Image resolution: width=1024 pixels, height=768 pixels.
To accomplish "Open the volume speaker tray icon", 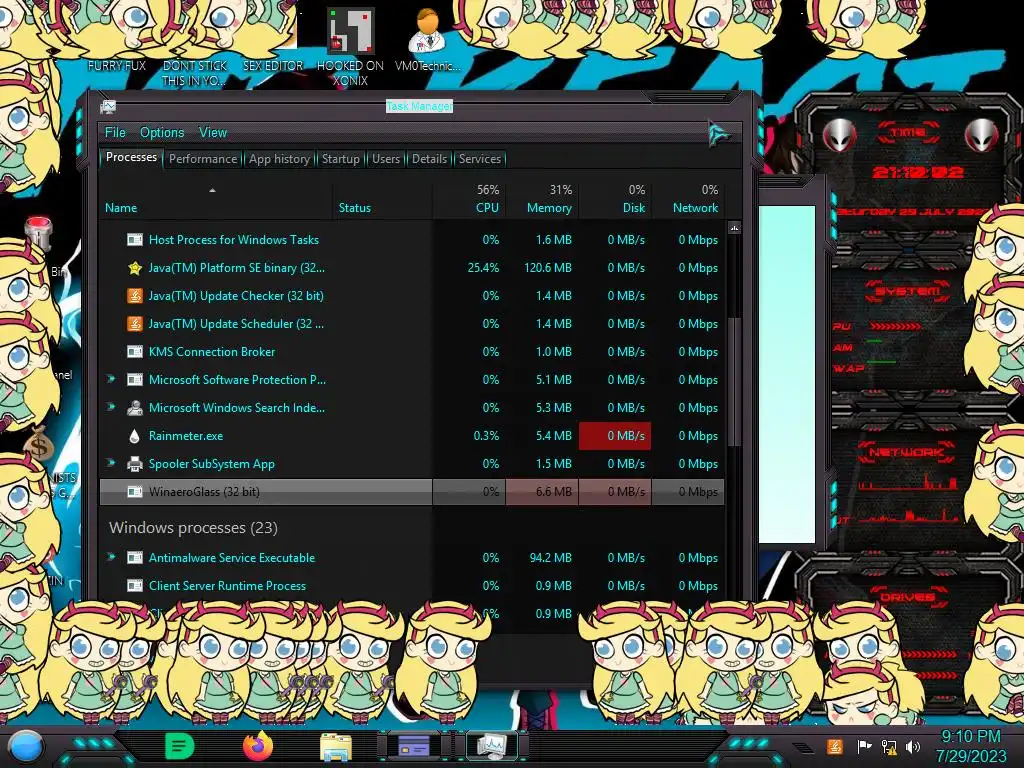I will click(913, 747).
